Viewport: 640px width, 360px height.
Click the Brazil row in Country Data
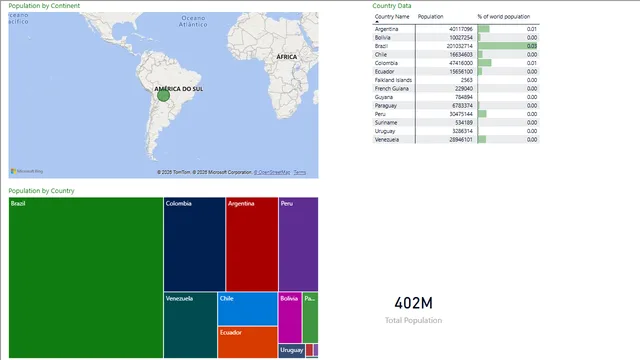point(456,46)
